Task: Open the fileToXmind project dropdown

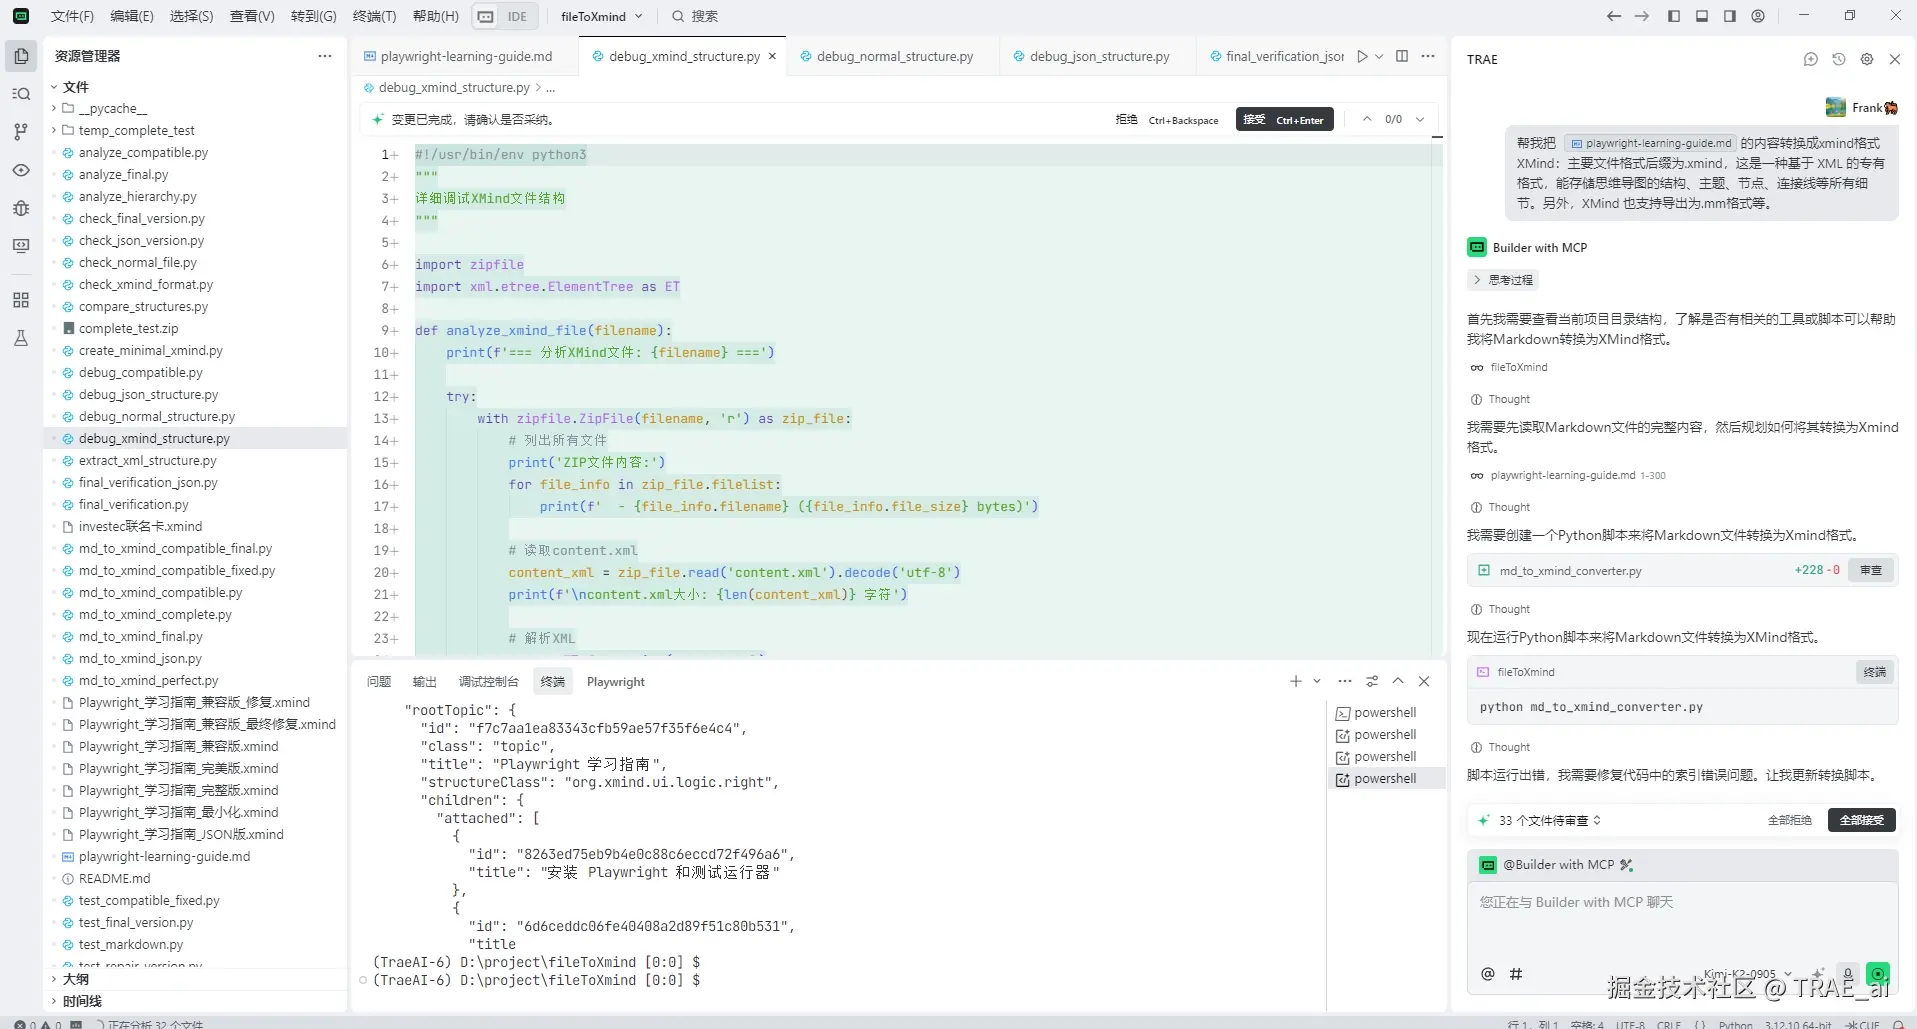Action: [602, 16]
